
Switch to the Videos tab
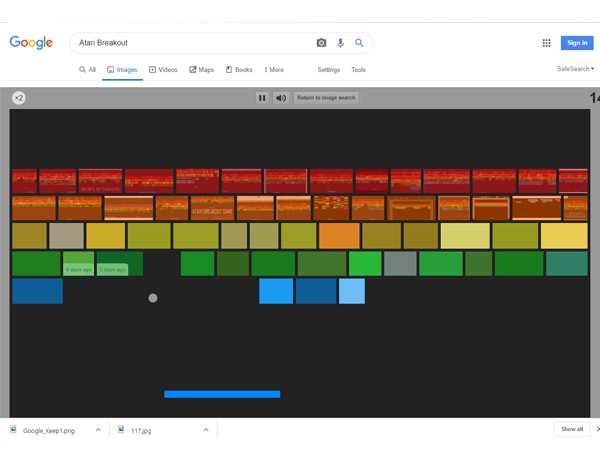[x=163, y=70]
